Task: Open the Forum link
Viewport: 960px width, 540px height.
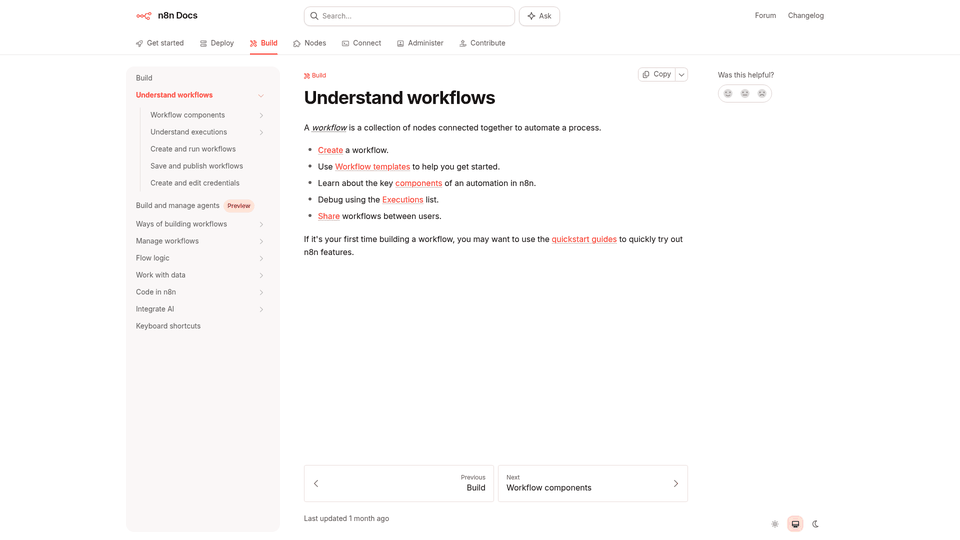Action: [x=765, y=16]
